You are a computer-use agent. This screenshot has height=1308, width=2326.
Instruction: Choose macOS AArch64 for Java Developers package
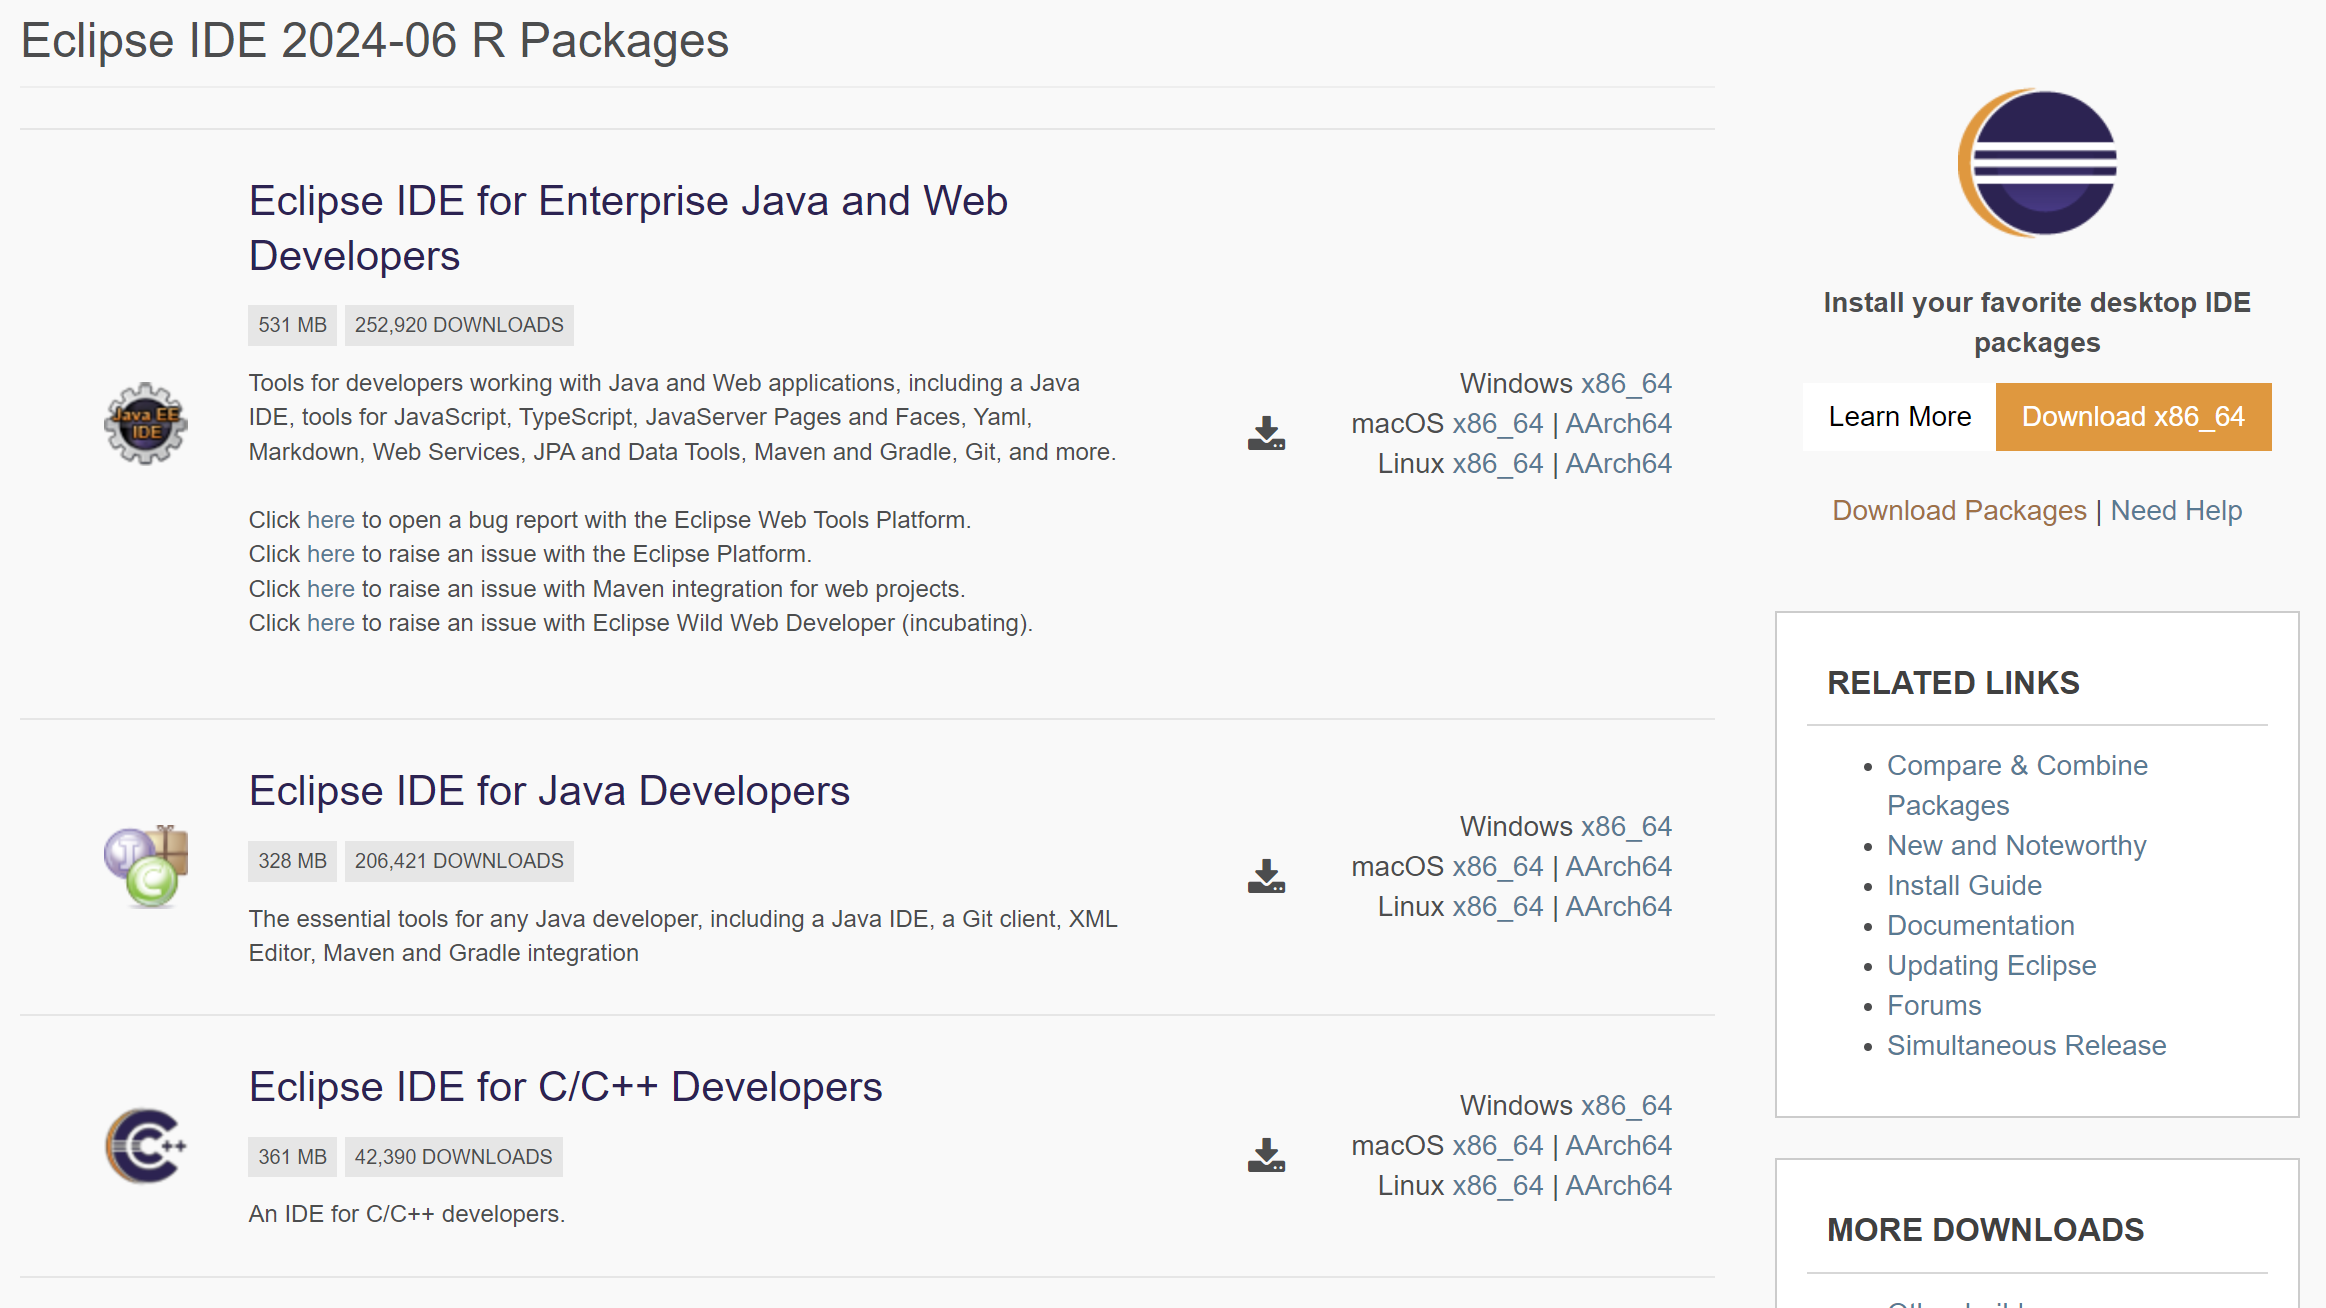coord(1618,867)
